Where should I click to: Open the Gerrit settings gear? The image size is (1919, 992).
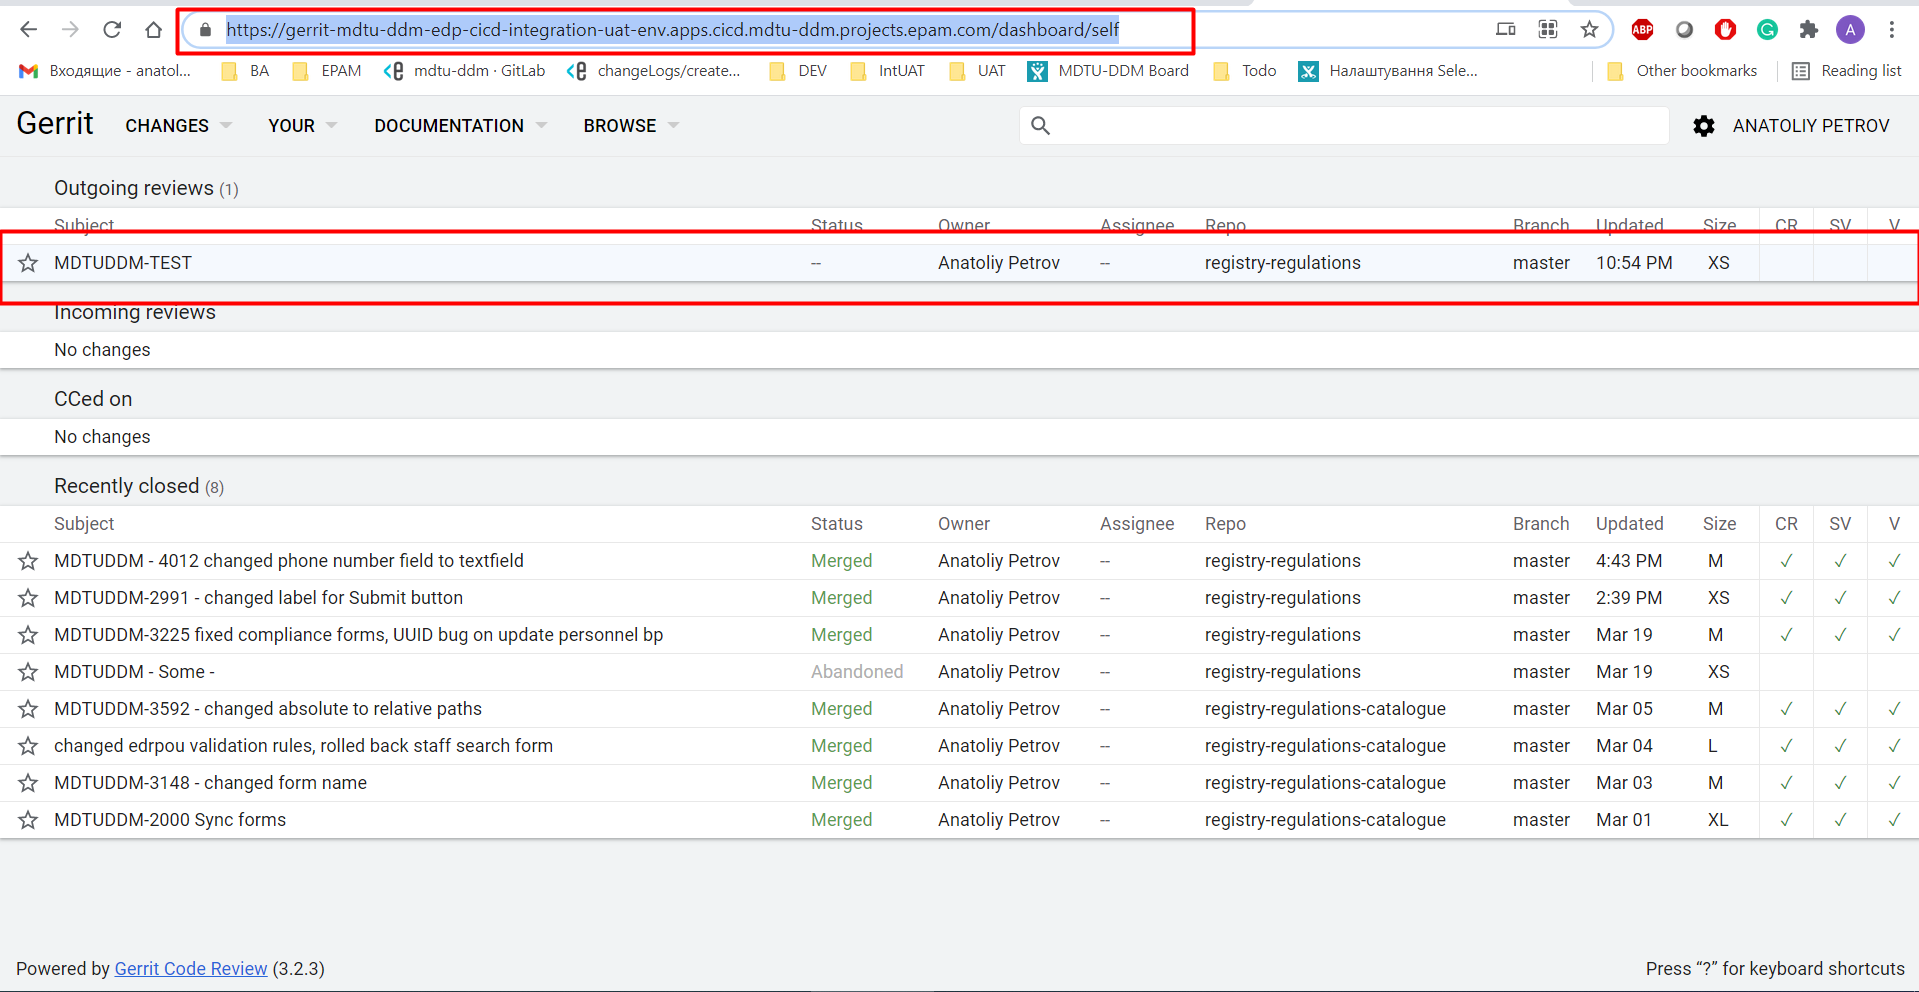1704,126
